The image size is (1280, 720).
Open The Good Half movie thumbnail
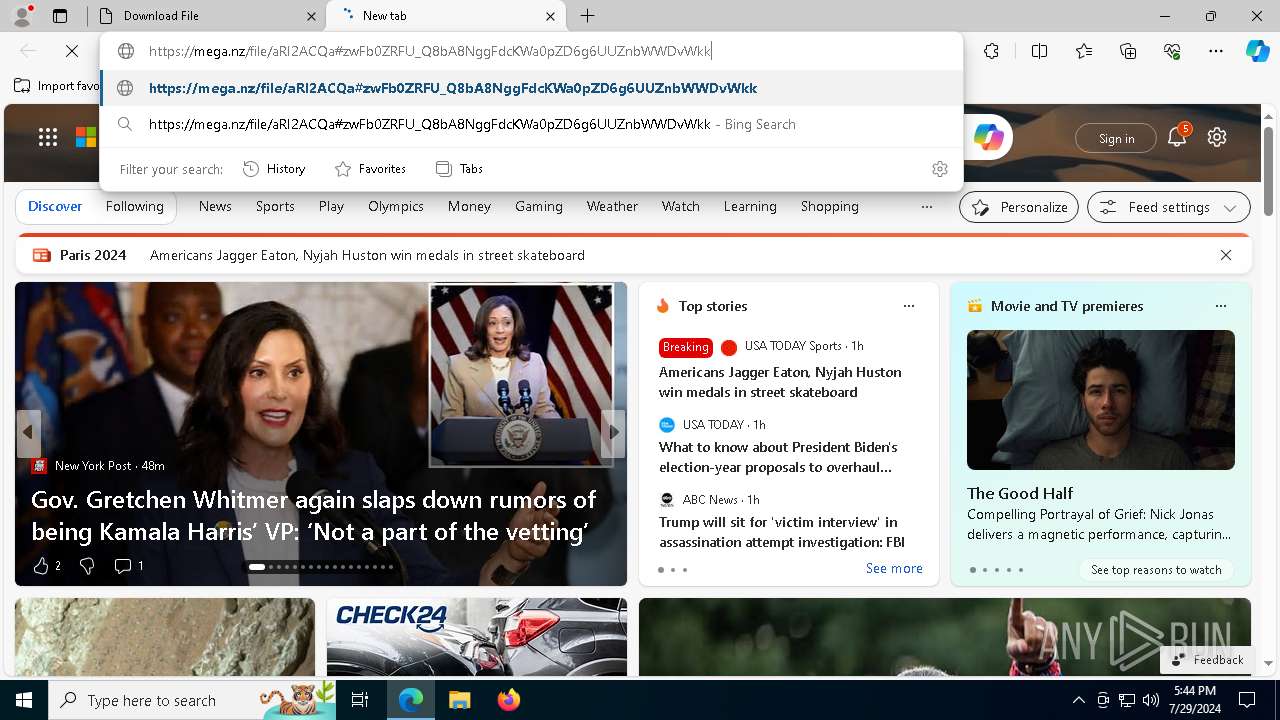1101,399
